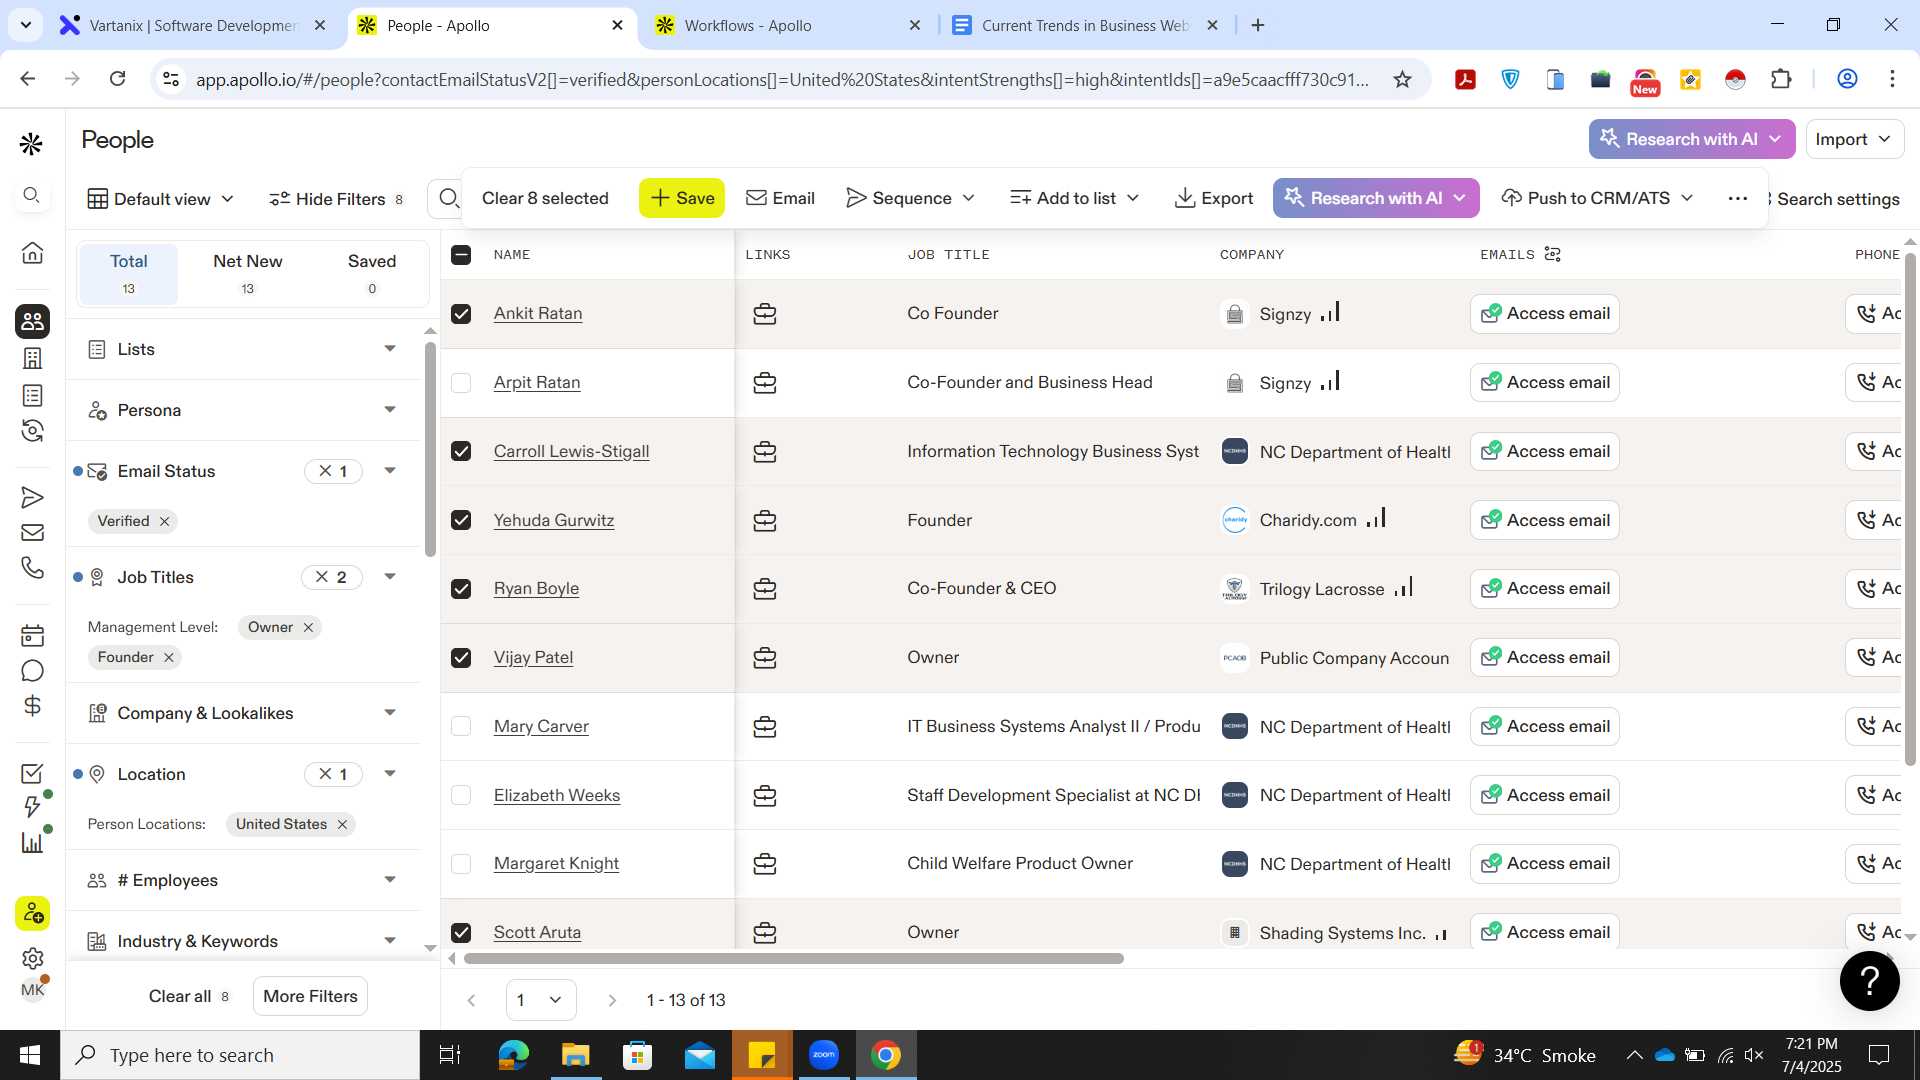Open Emails envelope icon in sidebar
The height and width of the screenshot is (1080, 1920).
[x=32, y=532]
